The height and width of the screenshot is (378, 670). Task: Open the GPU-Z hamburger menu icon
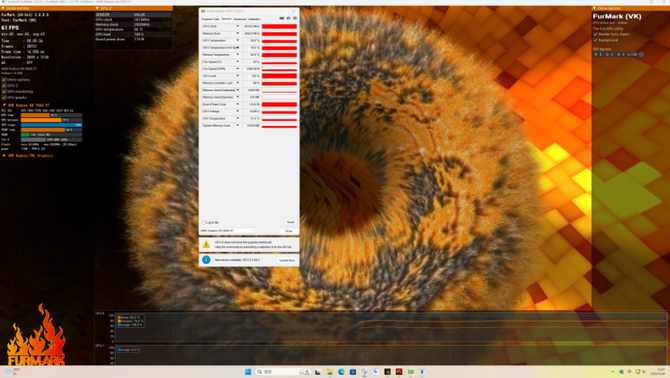[295, 18]
